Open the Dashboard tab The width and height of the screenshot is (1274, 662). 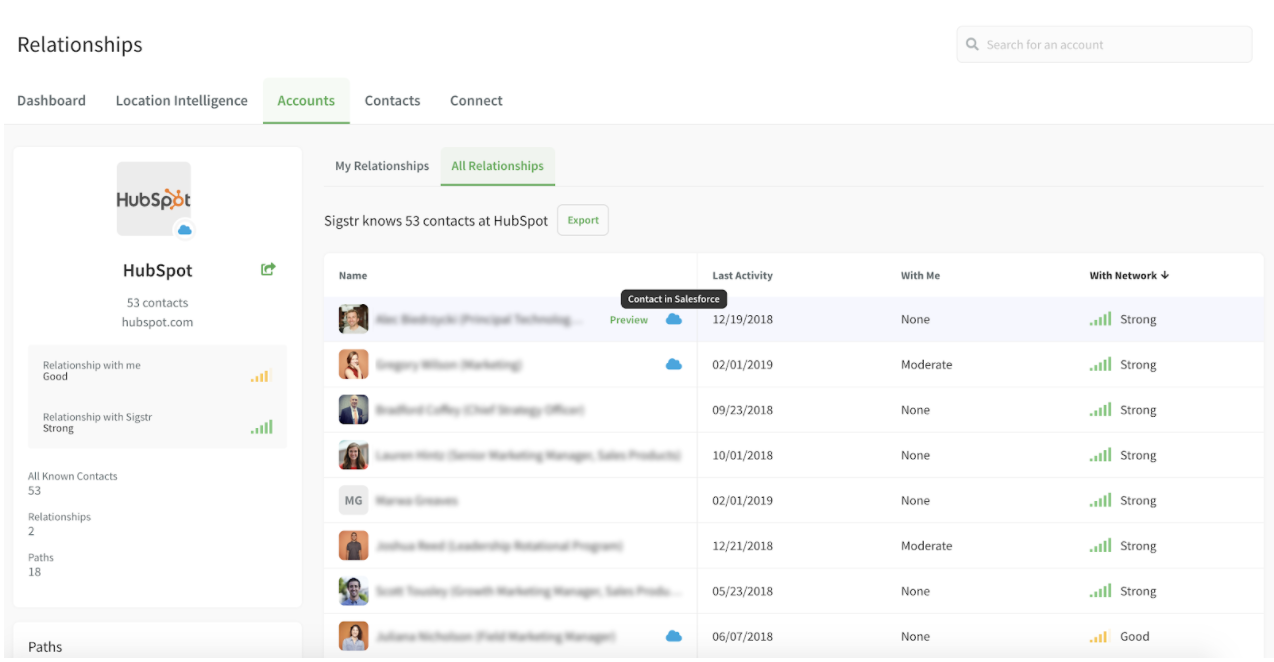pos(51,101)
